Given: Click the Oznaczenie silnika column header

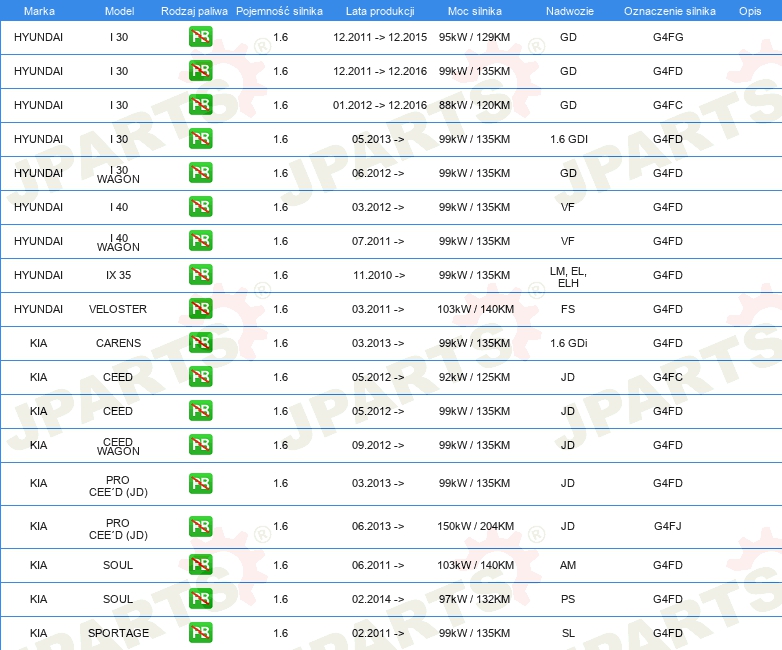Looking at the screenshot, I should (669, 10).
